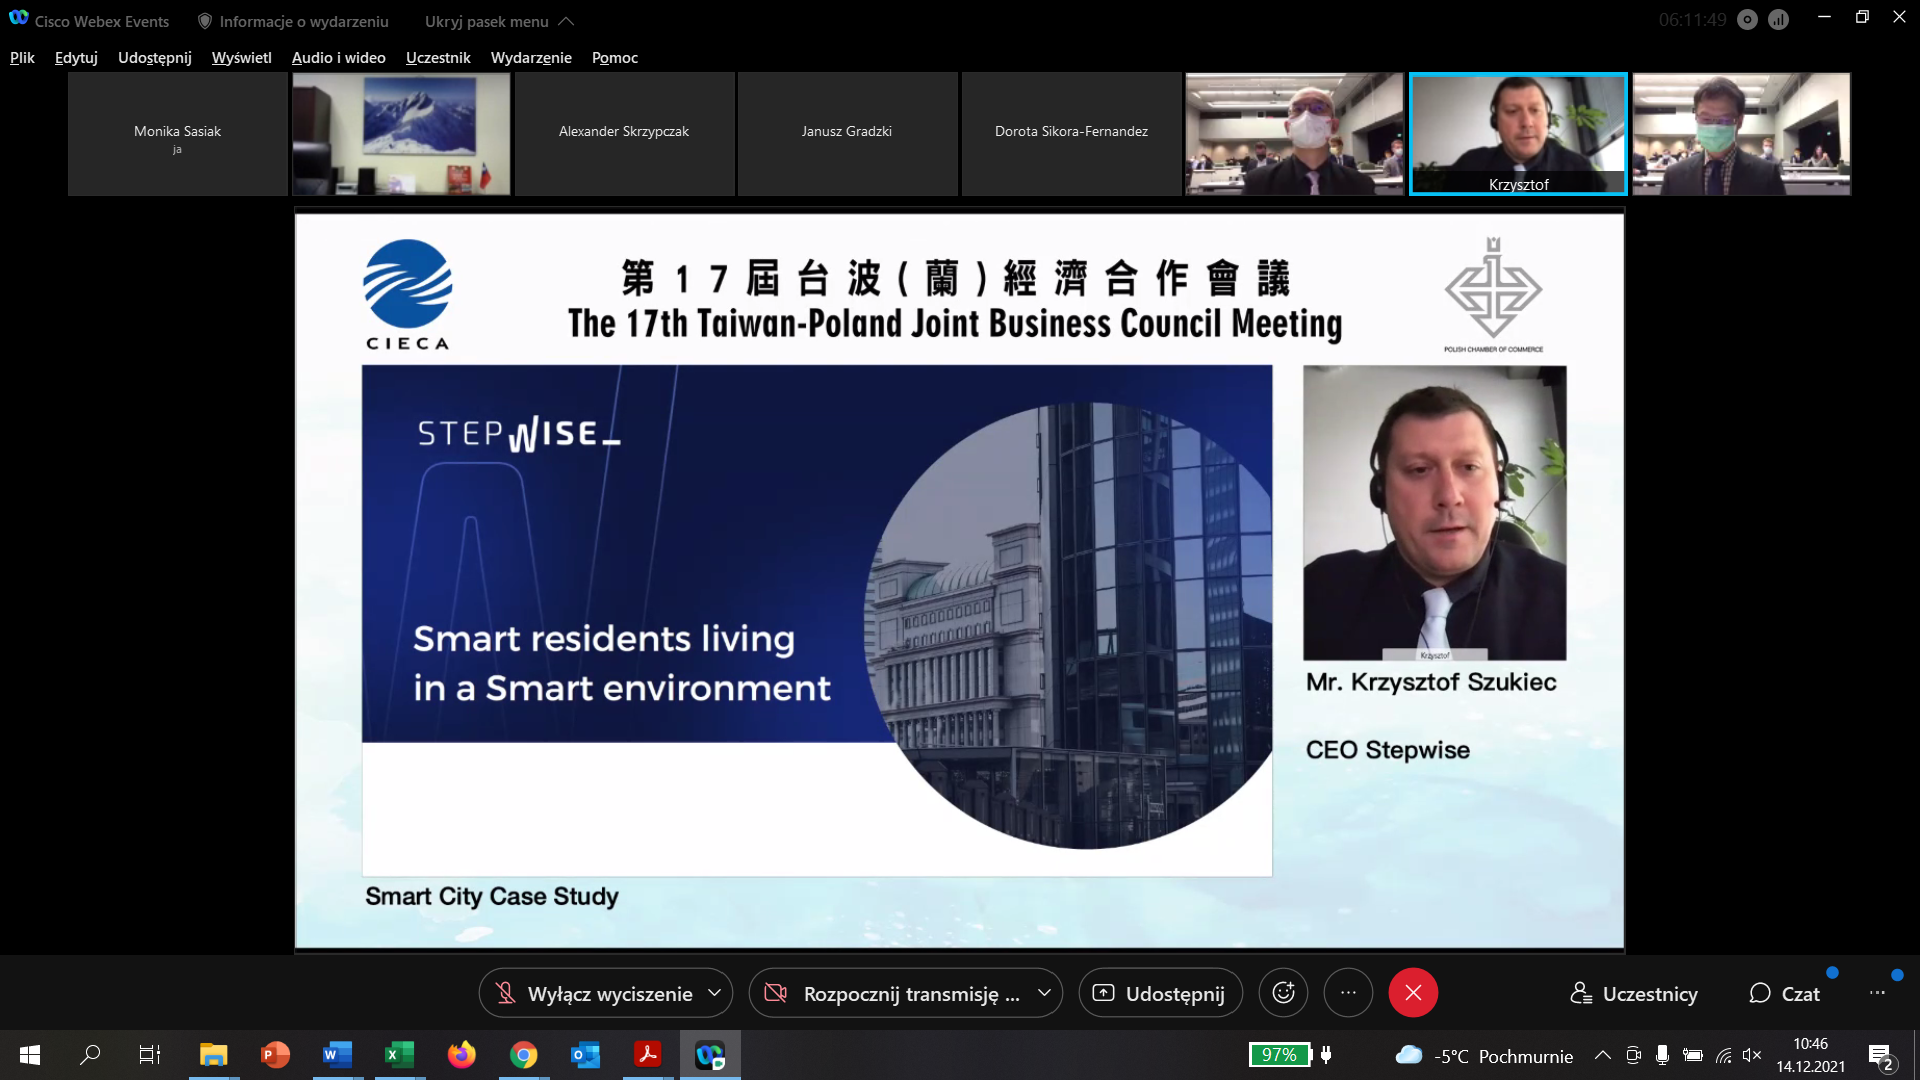Click the Udostępnij share button
1920x1080 pixels.
point(1160,994)
